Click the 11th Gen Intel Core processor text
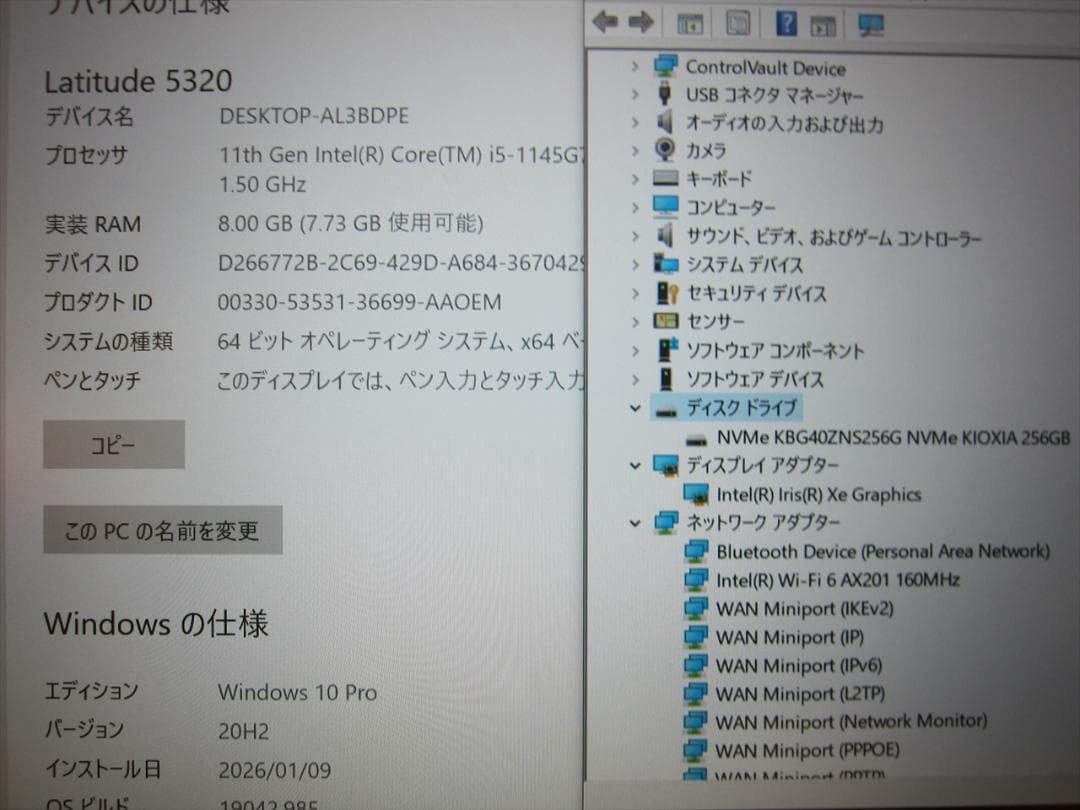 pos(401,155)
